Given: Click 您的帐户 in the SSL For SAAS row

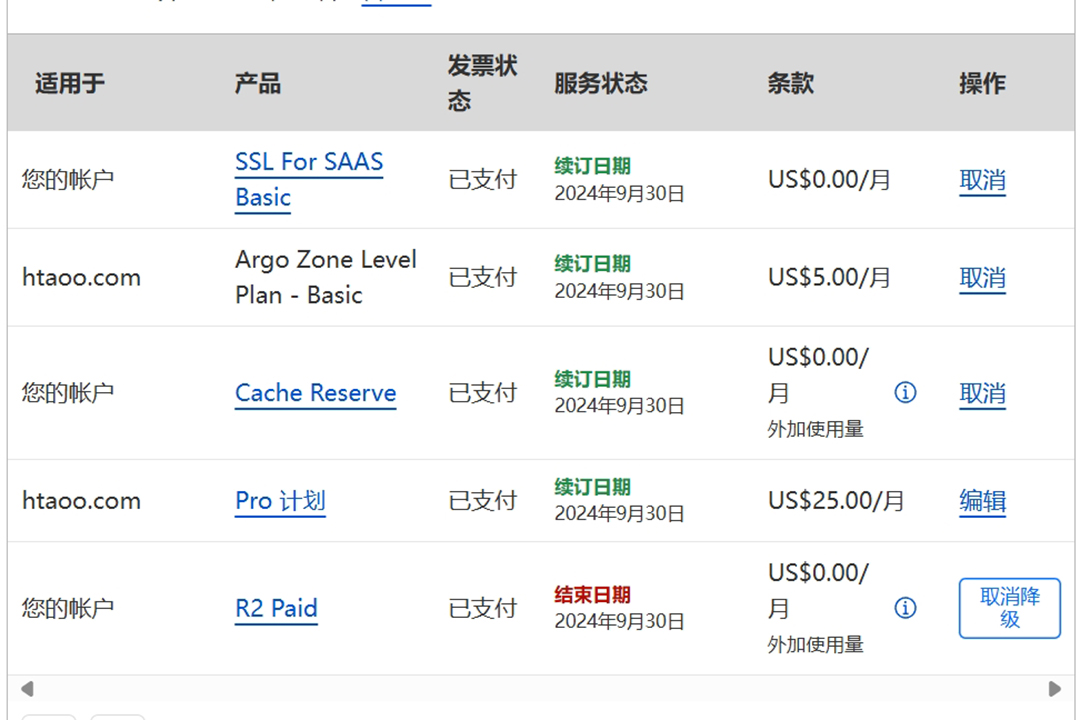Looking at the screenshot, I should pos(68,180).
